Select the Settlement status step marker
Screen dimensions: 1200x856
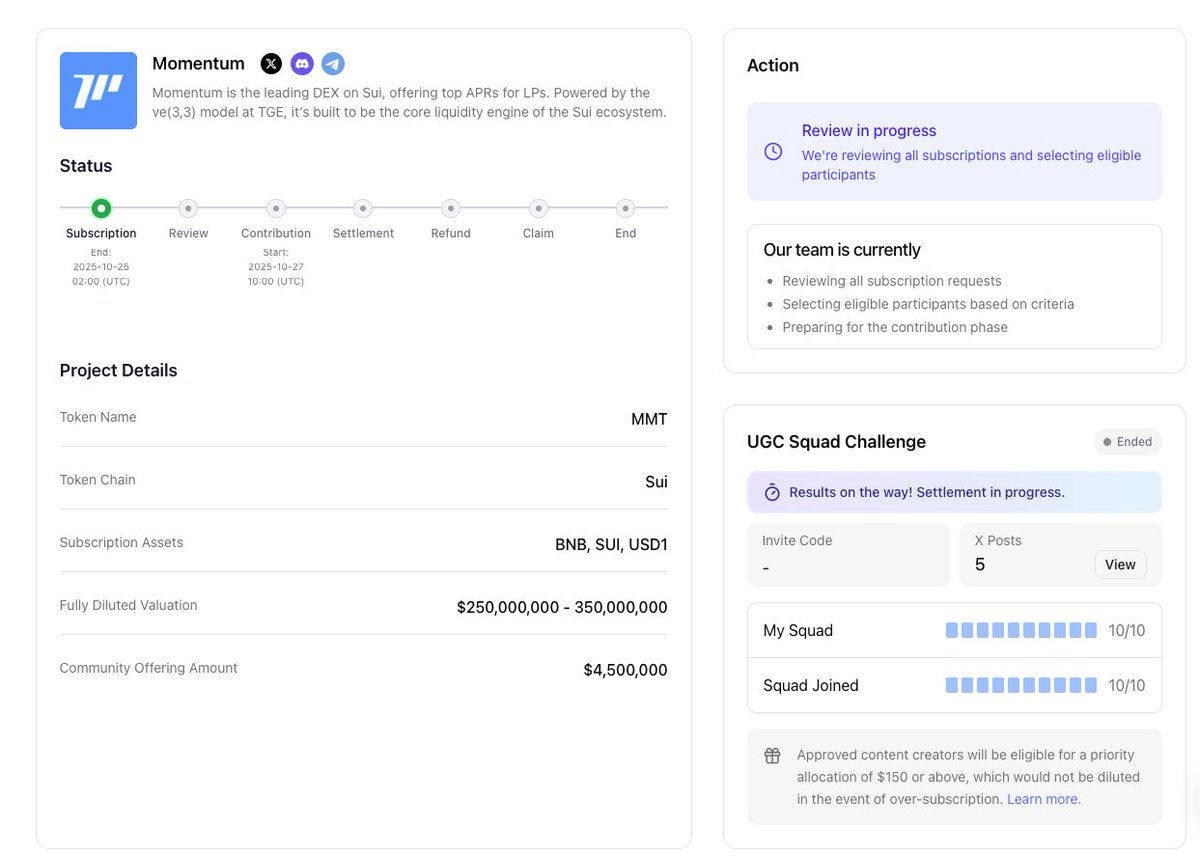point(363,208)
